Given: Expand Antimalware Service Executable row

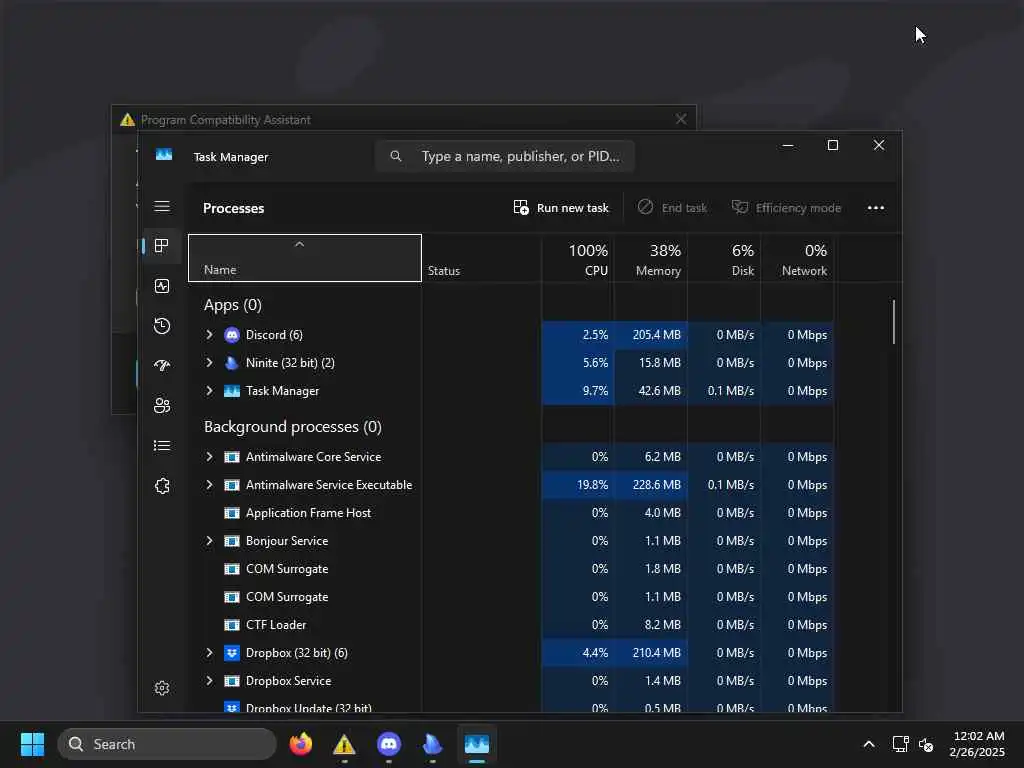Looking at the screenshot, I should pyautogui.click(x=210, y=485).
